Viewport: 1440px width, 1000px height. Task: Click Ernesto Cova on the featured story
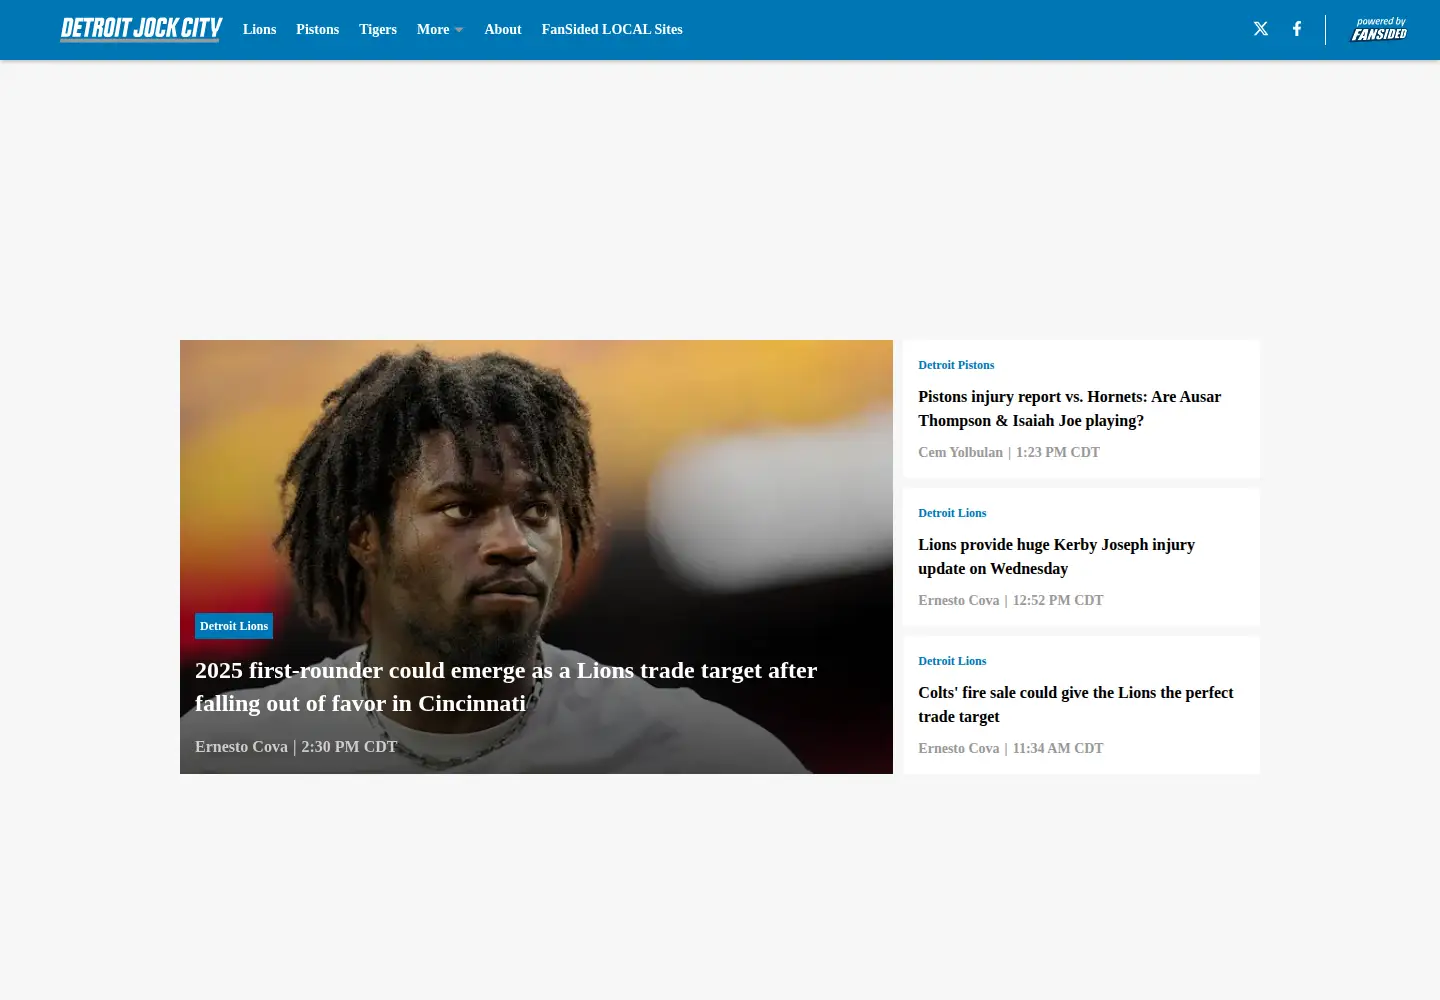tap(241, 747)
